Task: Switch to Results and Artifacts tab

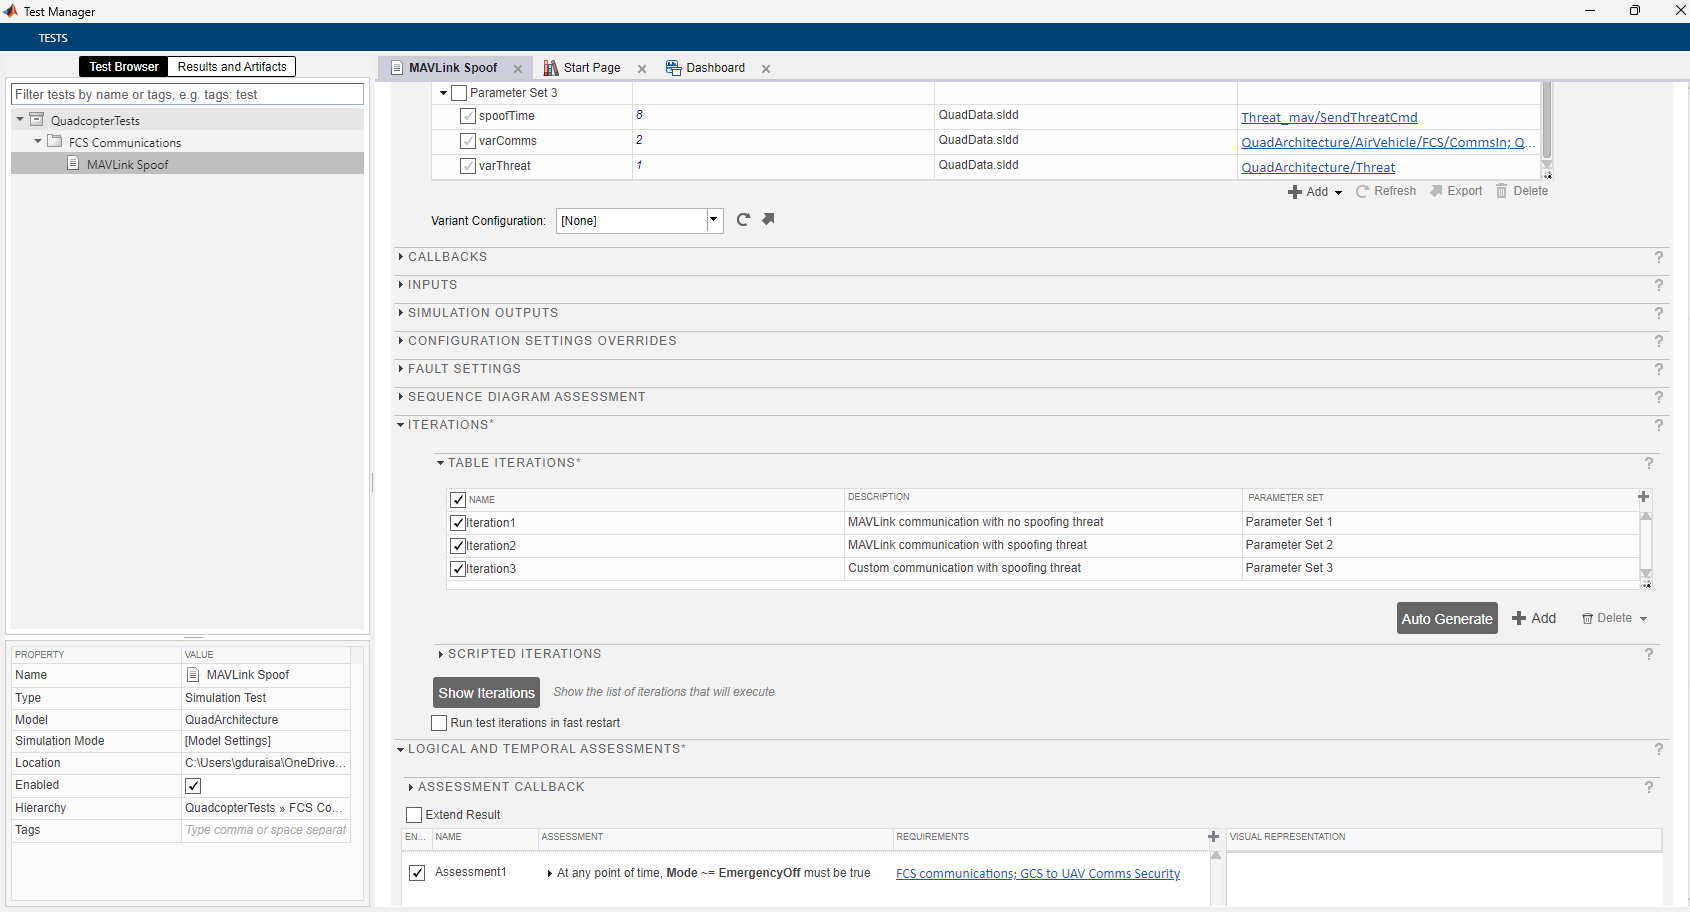Action: point(232,67)
